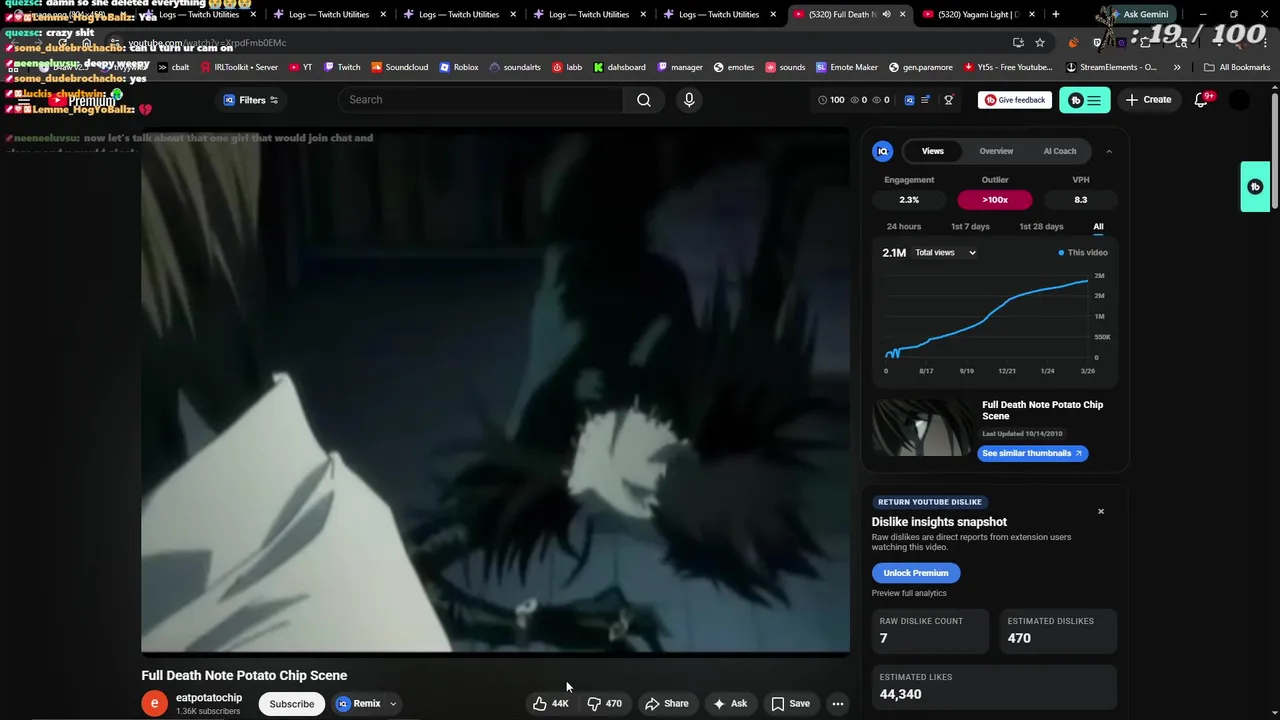Click the vidIQ logo in stats panel
Screen dimensions: 1280x720
tap(882, 151)
